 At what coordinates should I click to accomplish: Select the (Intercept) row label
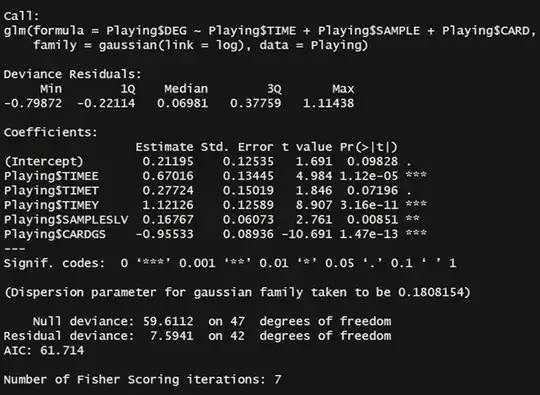(x=44, y=162)
